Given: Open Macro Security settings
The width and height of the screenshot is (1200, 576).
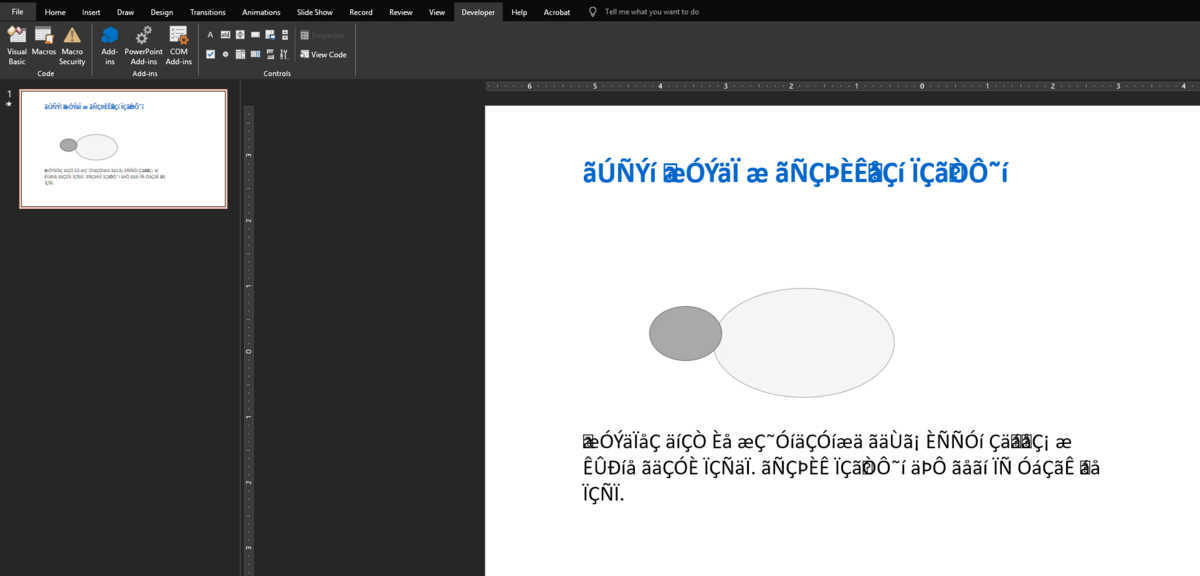Looking at the screenshot, I should pos(72,46).
